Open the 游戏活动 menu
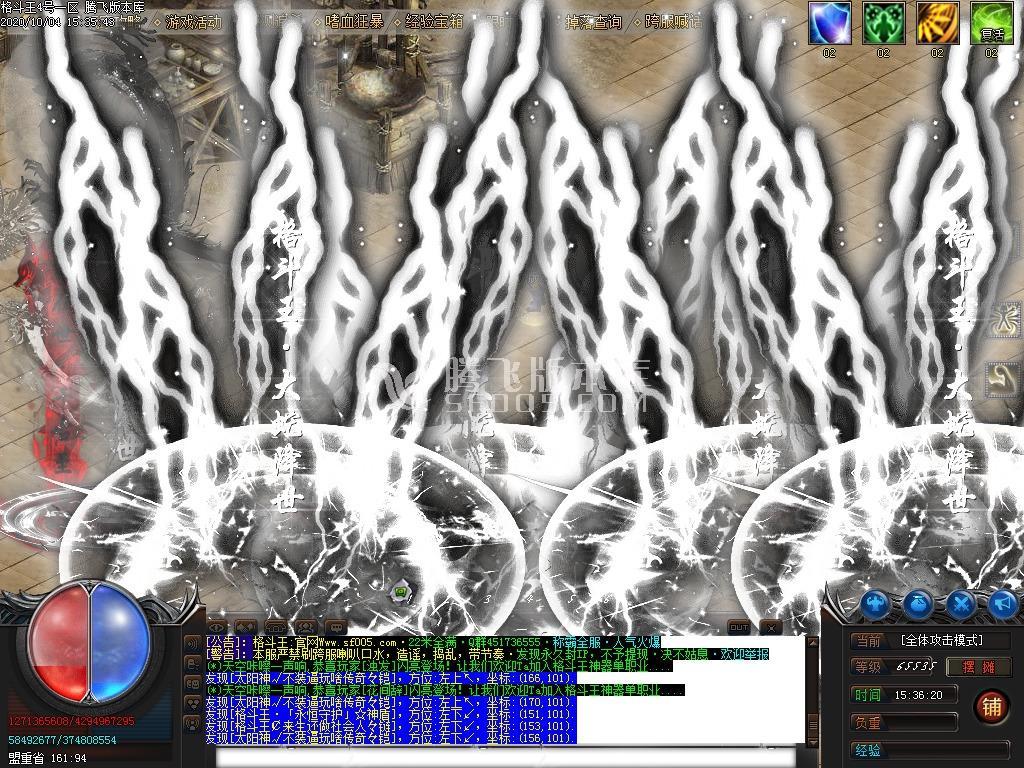 [193, 22]
